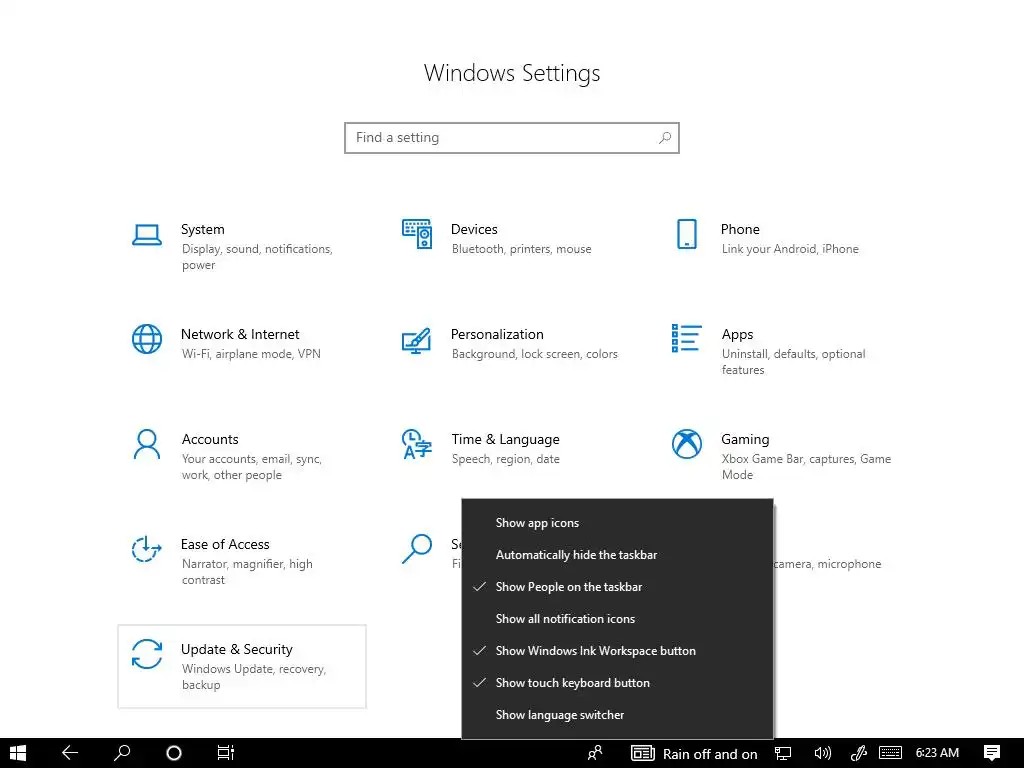Open the Ease of Access icon

point(147,549)
